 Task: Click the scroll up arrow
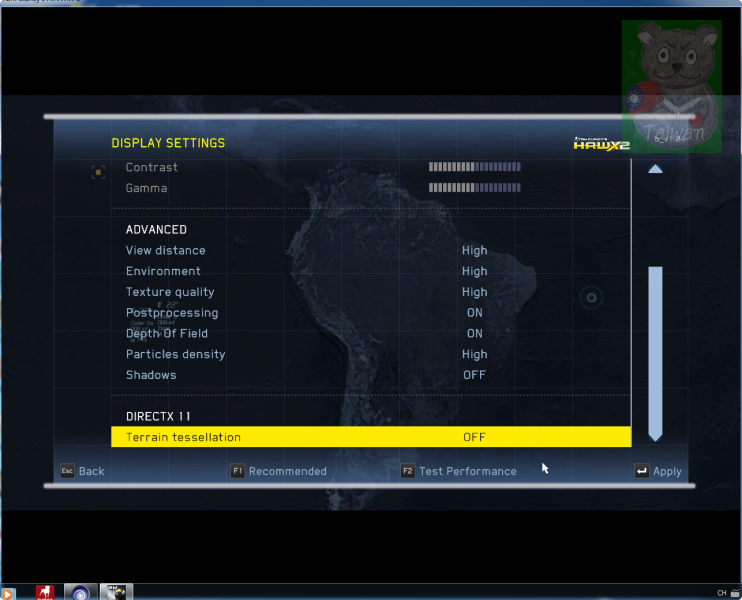tap(655, 169)
